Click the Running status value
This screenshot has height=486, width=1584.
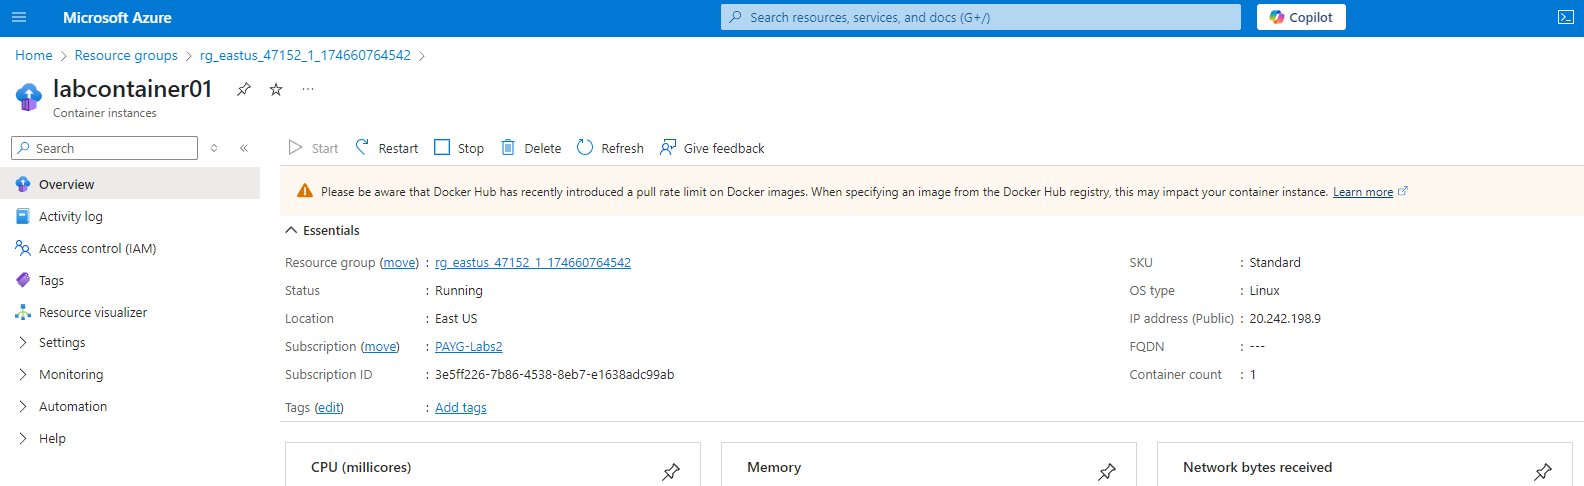click(459, 290)
